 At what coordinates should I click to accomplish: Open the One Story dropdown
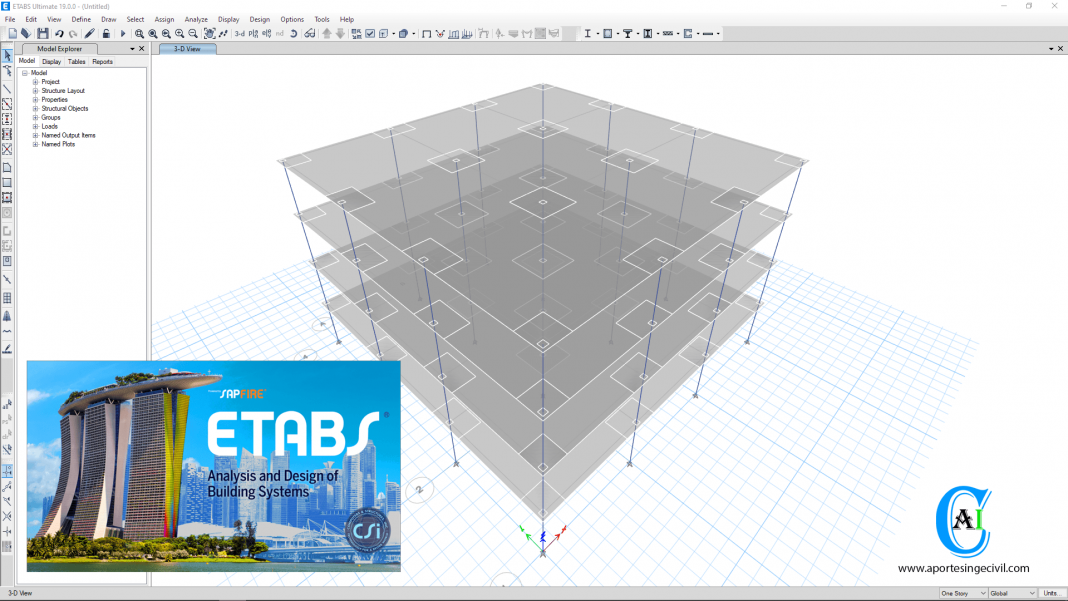pos(962,593)
